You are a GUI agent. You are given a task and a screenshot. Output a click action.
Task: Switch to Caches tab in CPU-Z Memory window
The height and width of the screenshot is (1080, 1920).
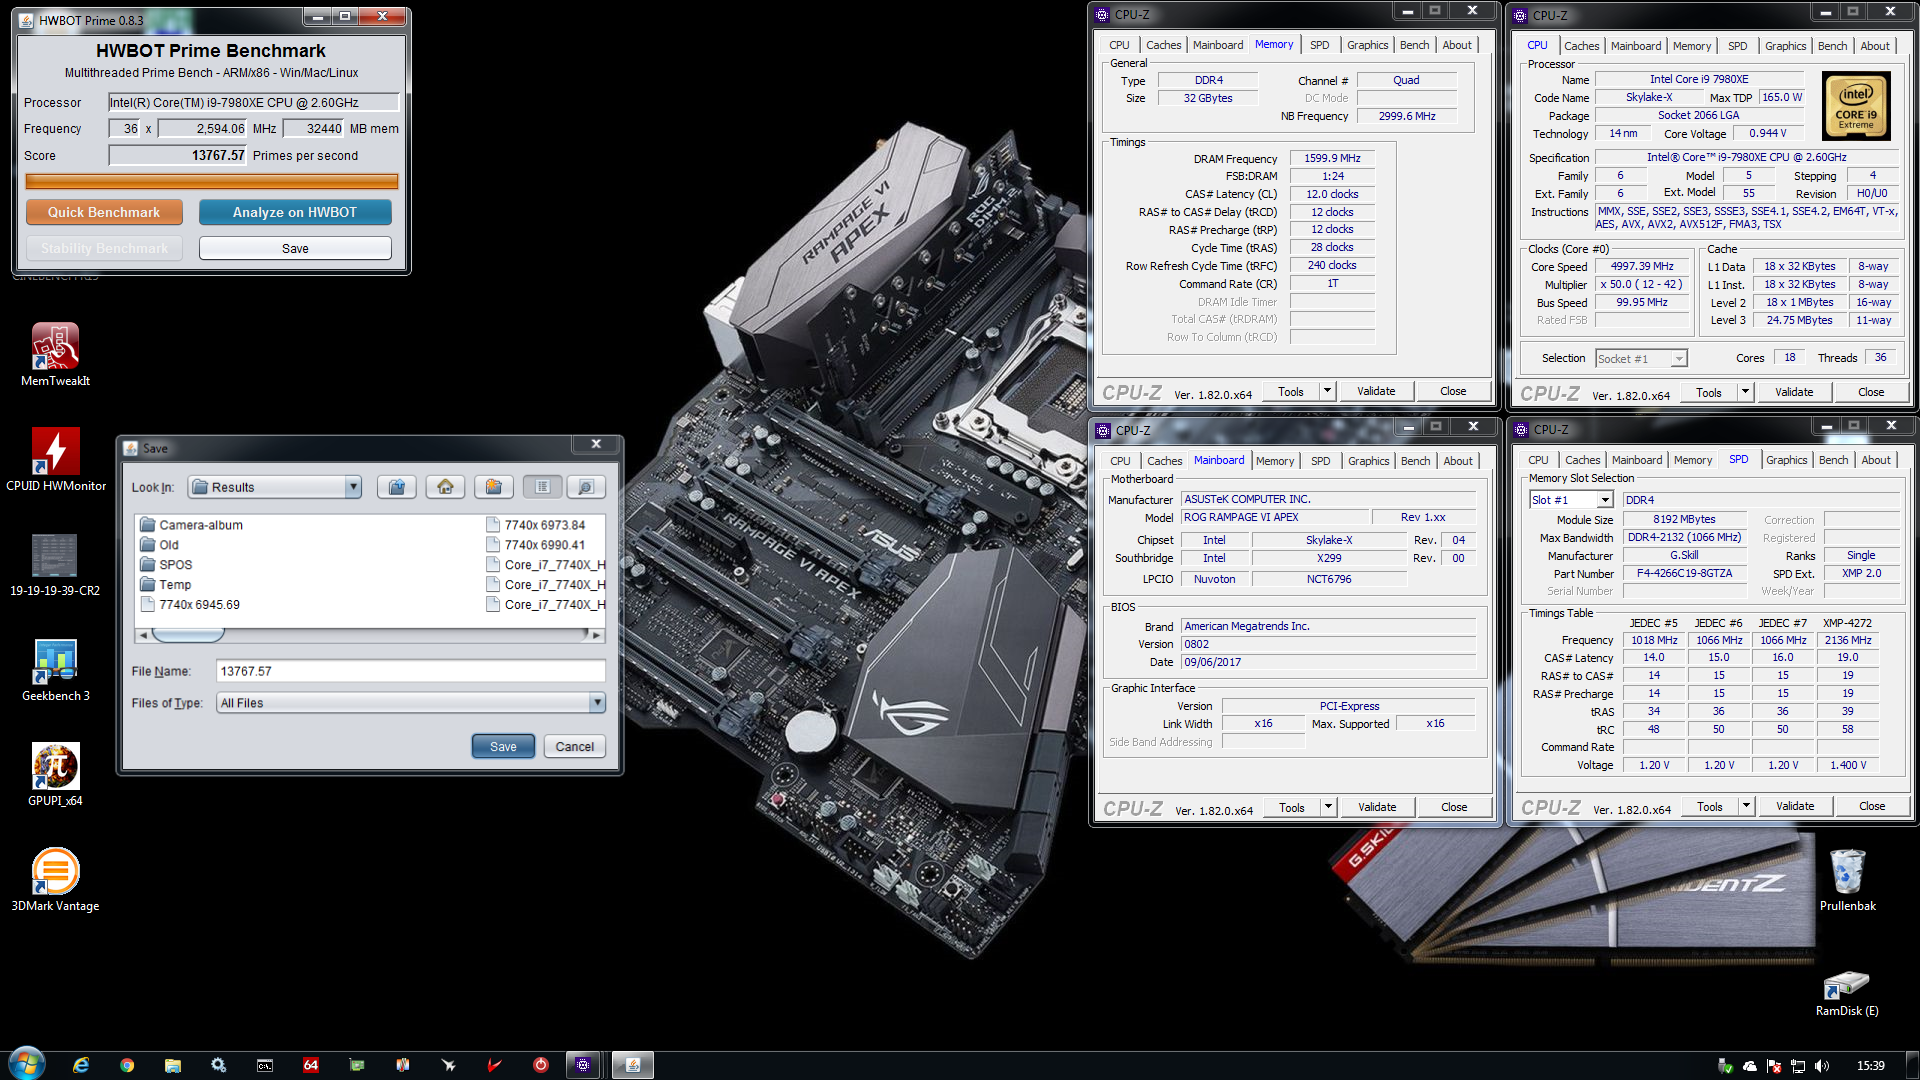pos(1163,45)
